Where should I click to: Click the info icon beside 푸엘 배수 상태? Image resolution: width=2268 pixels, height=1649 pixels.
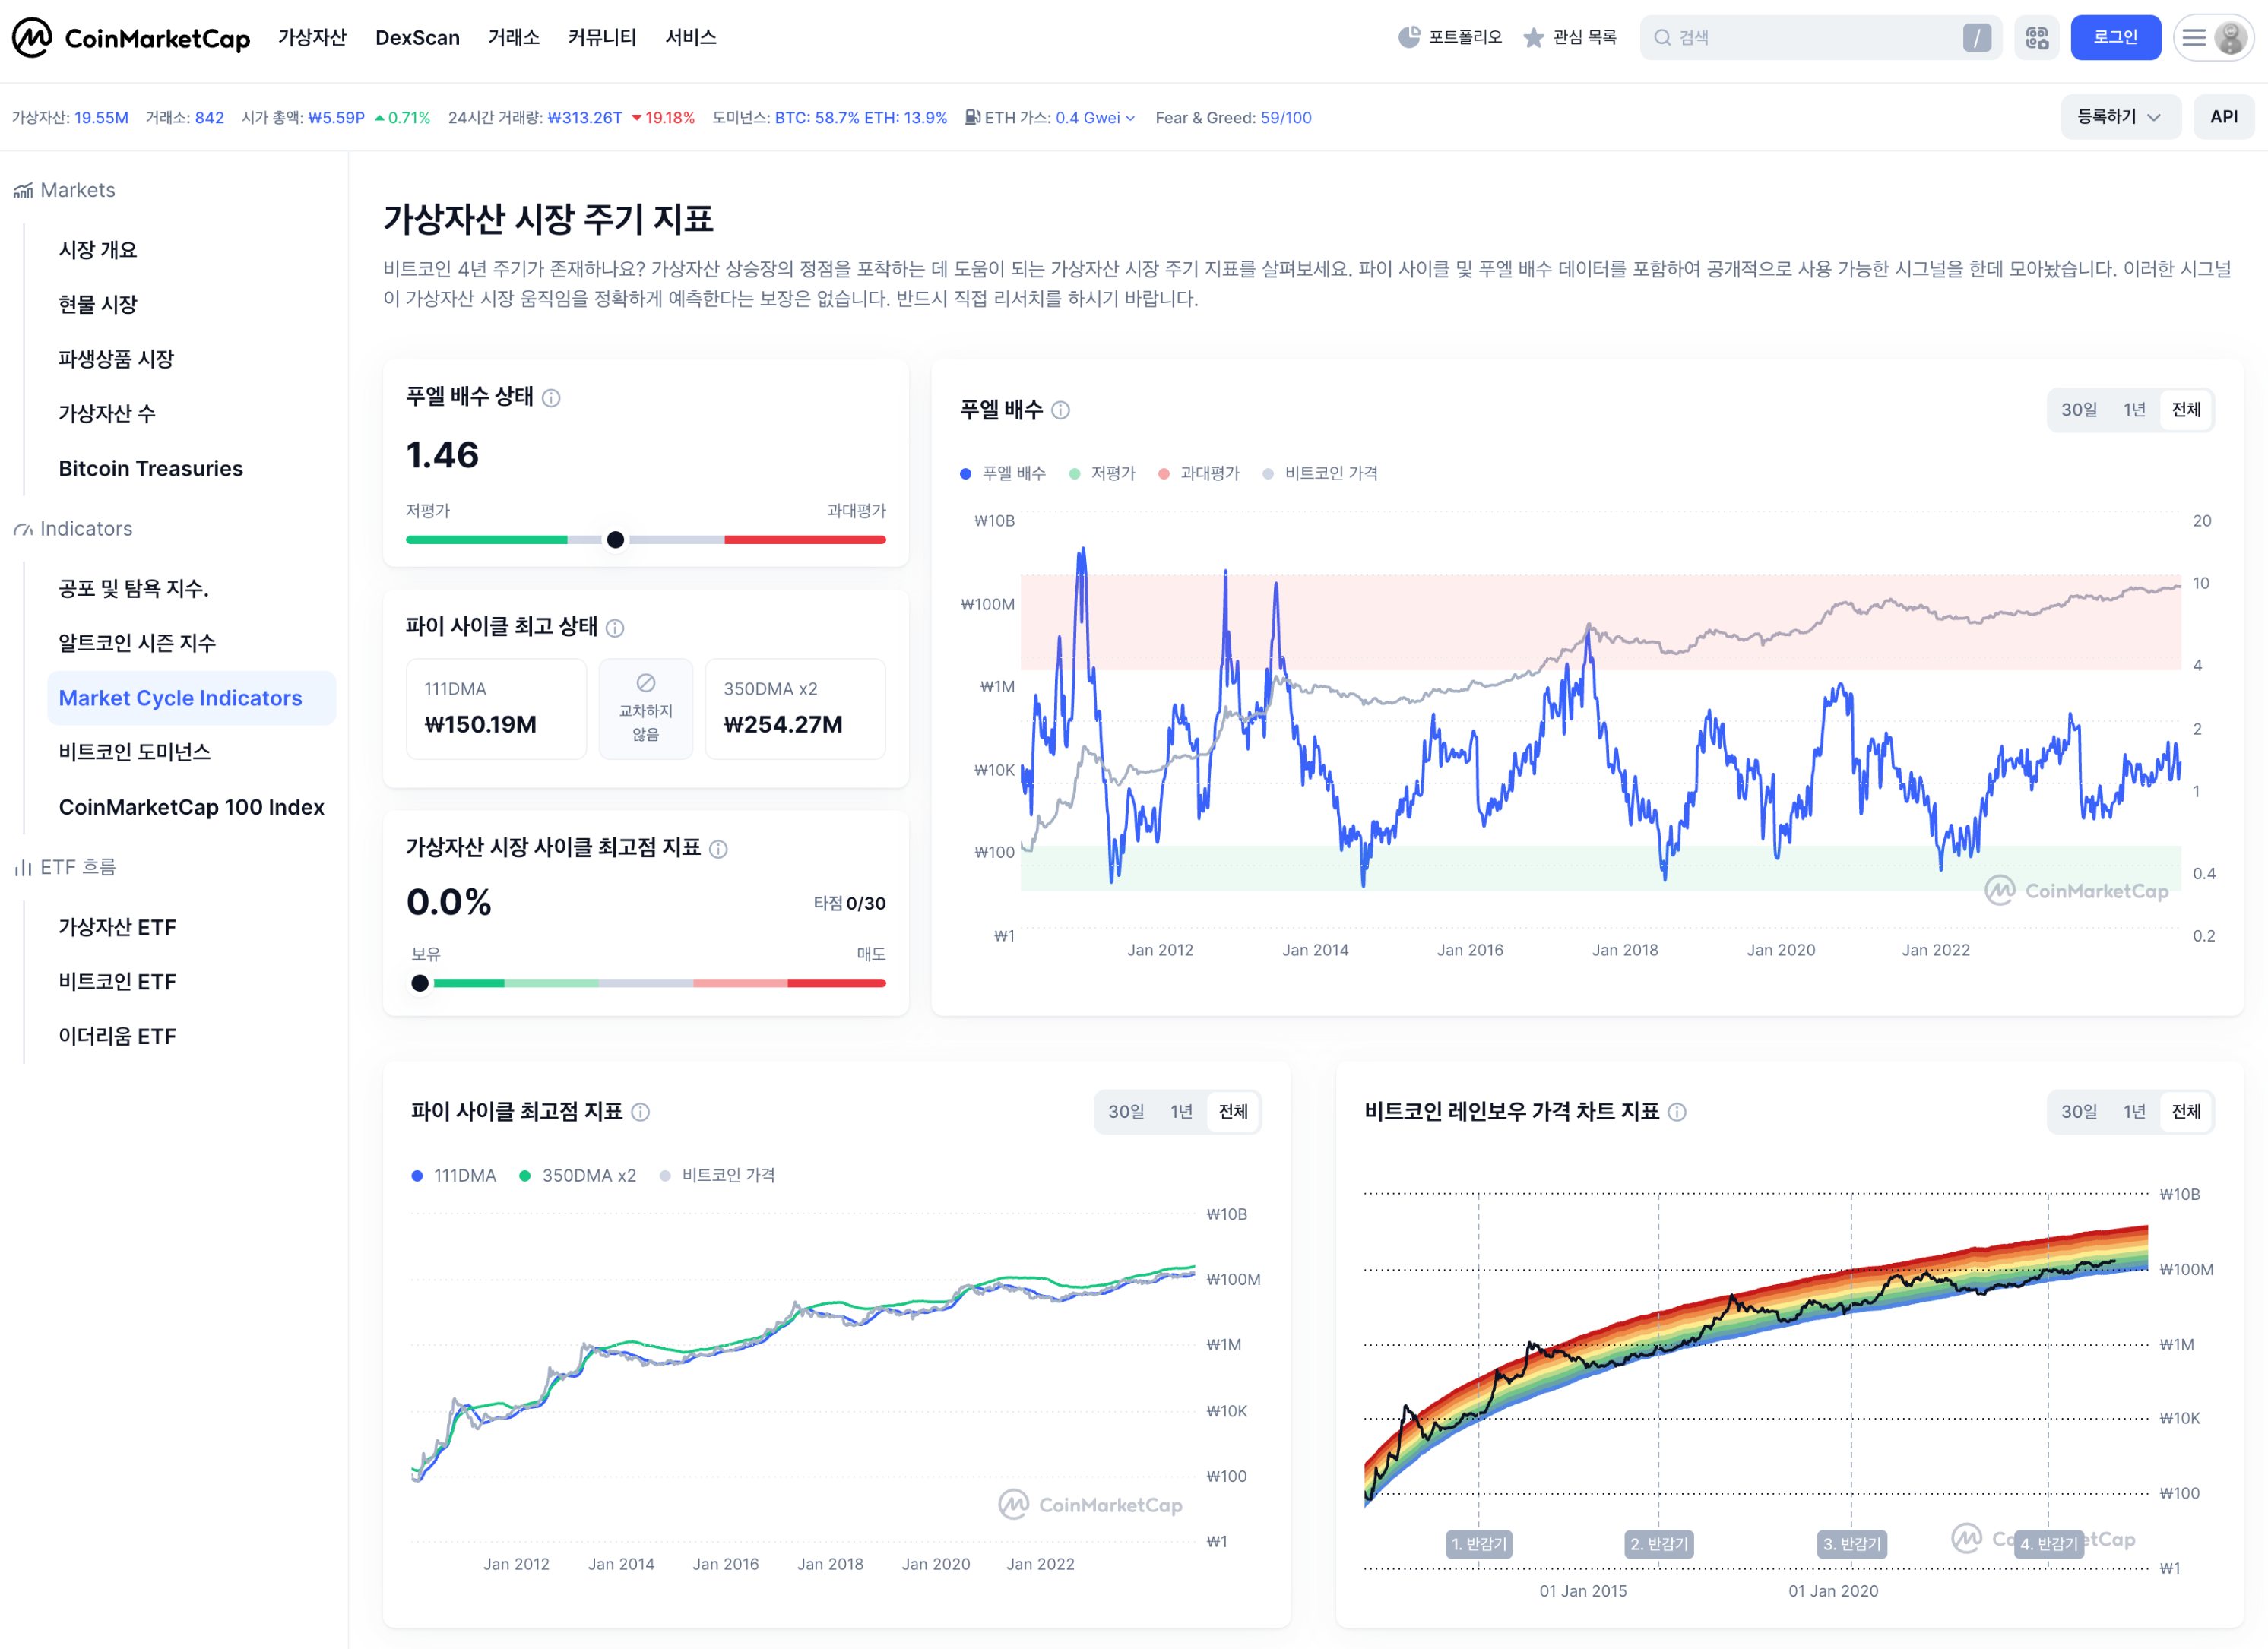click(551, 398)
